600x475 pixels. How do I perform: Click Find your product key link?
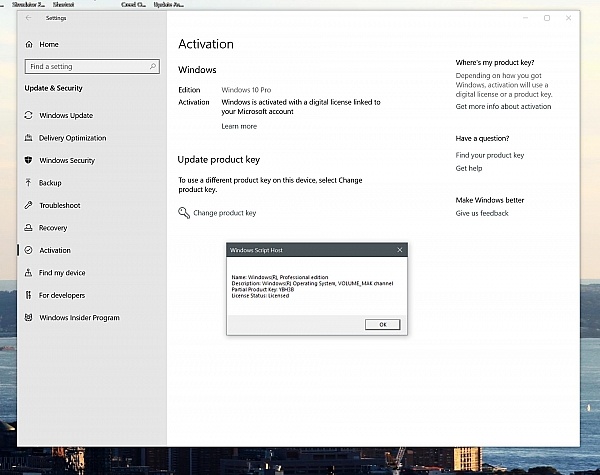489,155
